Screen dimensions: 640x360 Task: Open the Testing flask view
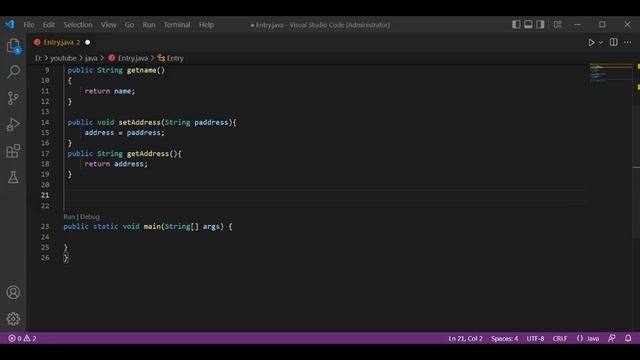(x=13, y=177)
